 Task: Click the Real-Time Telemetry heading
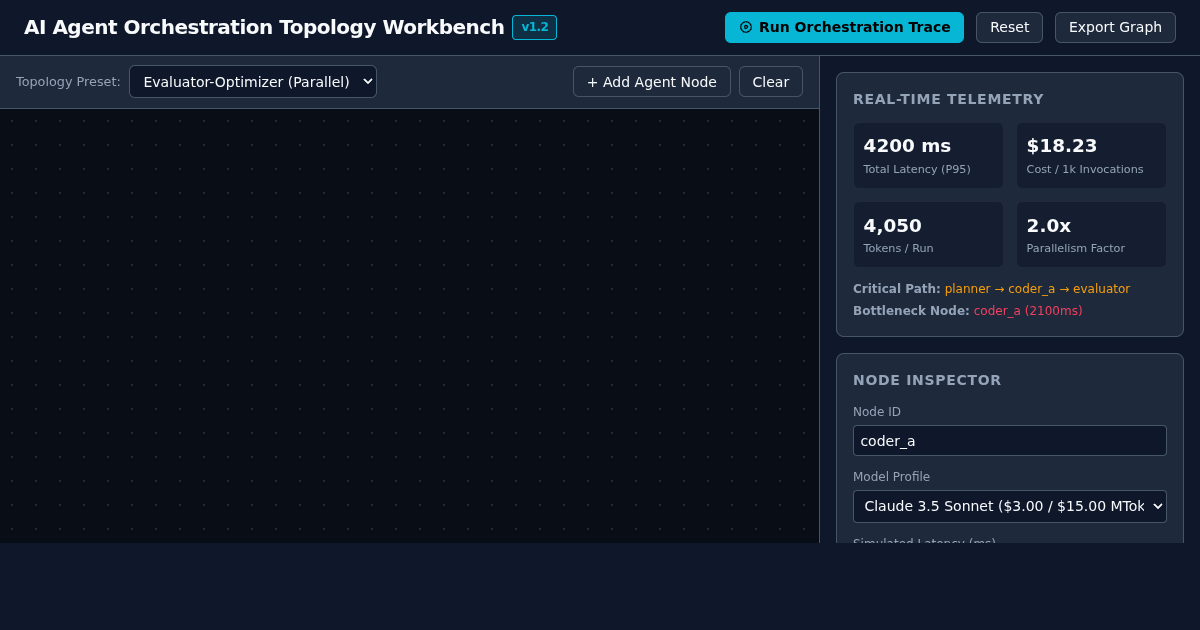click(x=948, y=99)
